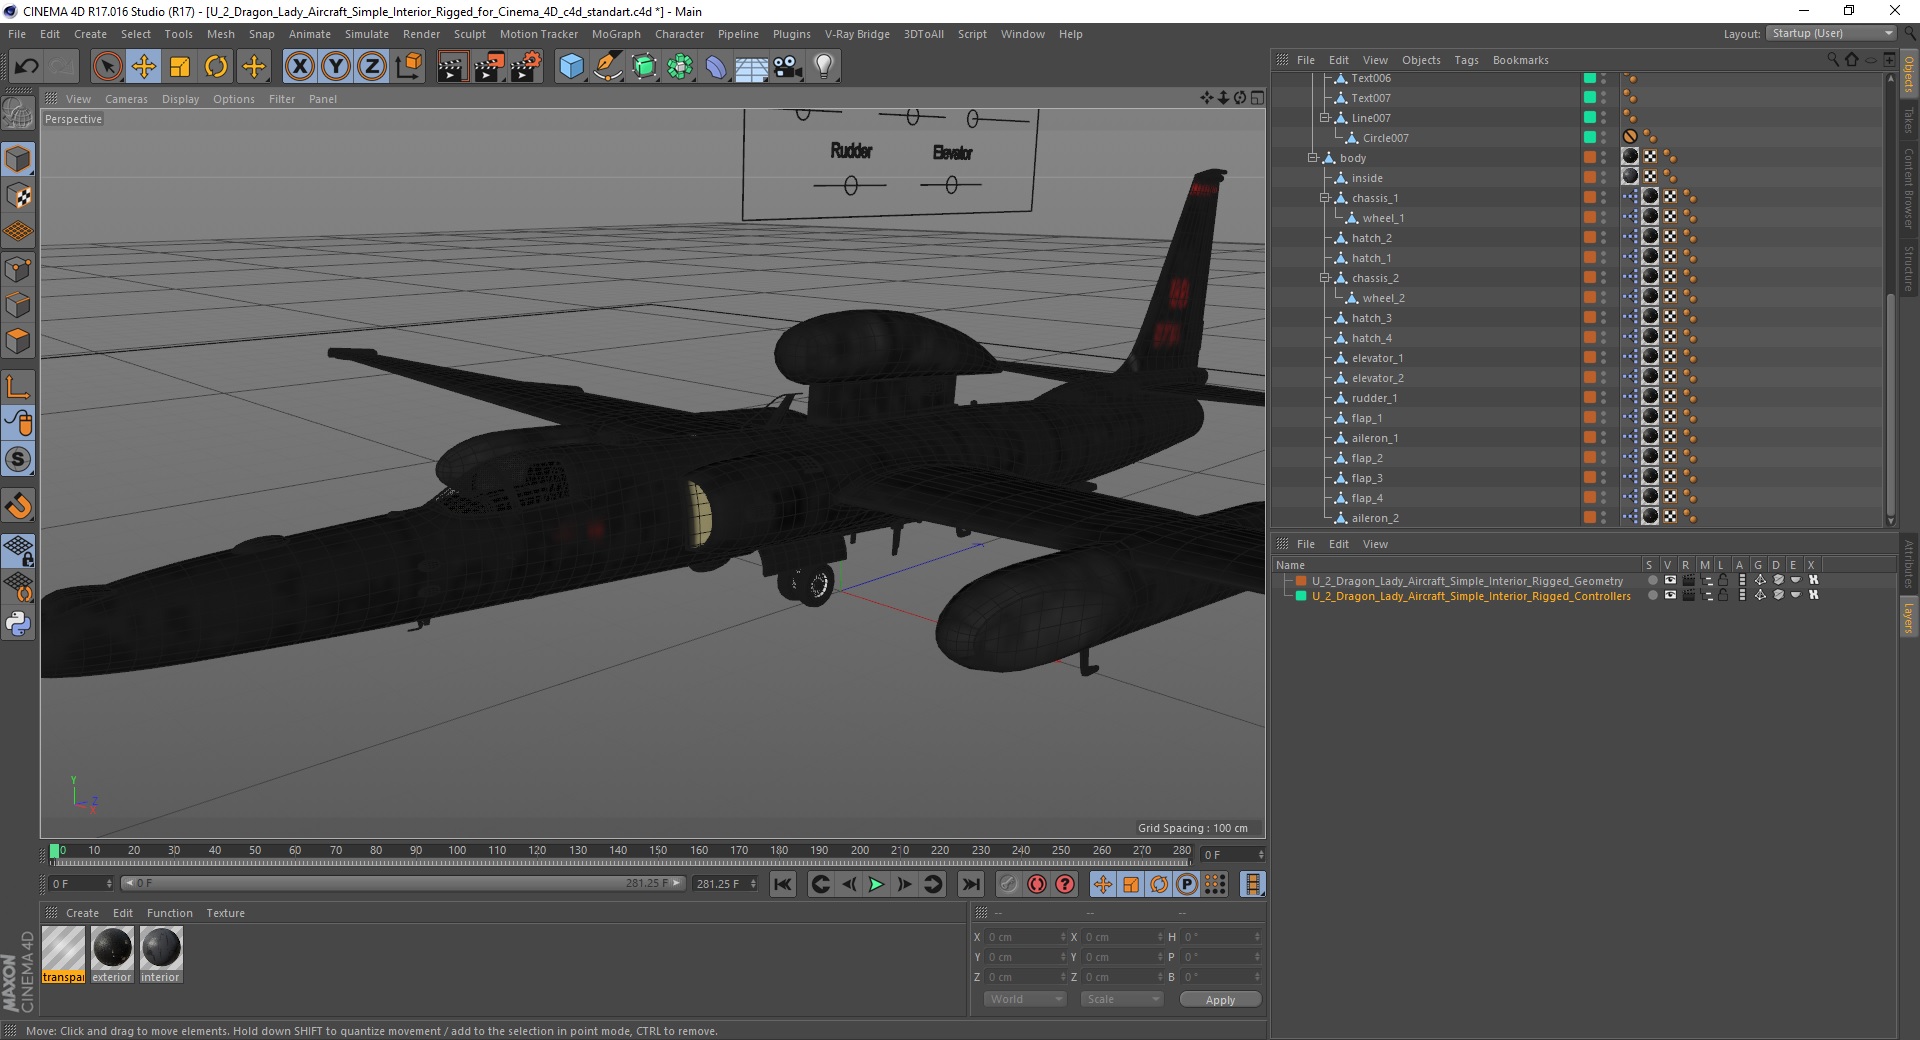Add a Cube primitive object
The height and width of the screenshot is (1040, 1920).
coord(571,67)
